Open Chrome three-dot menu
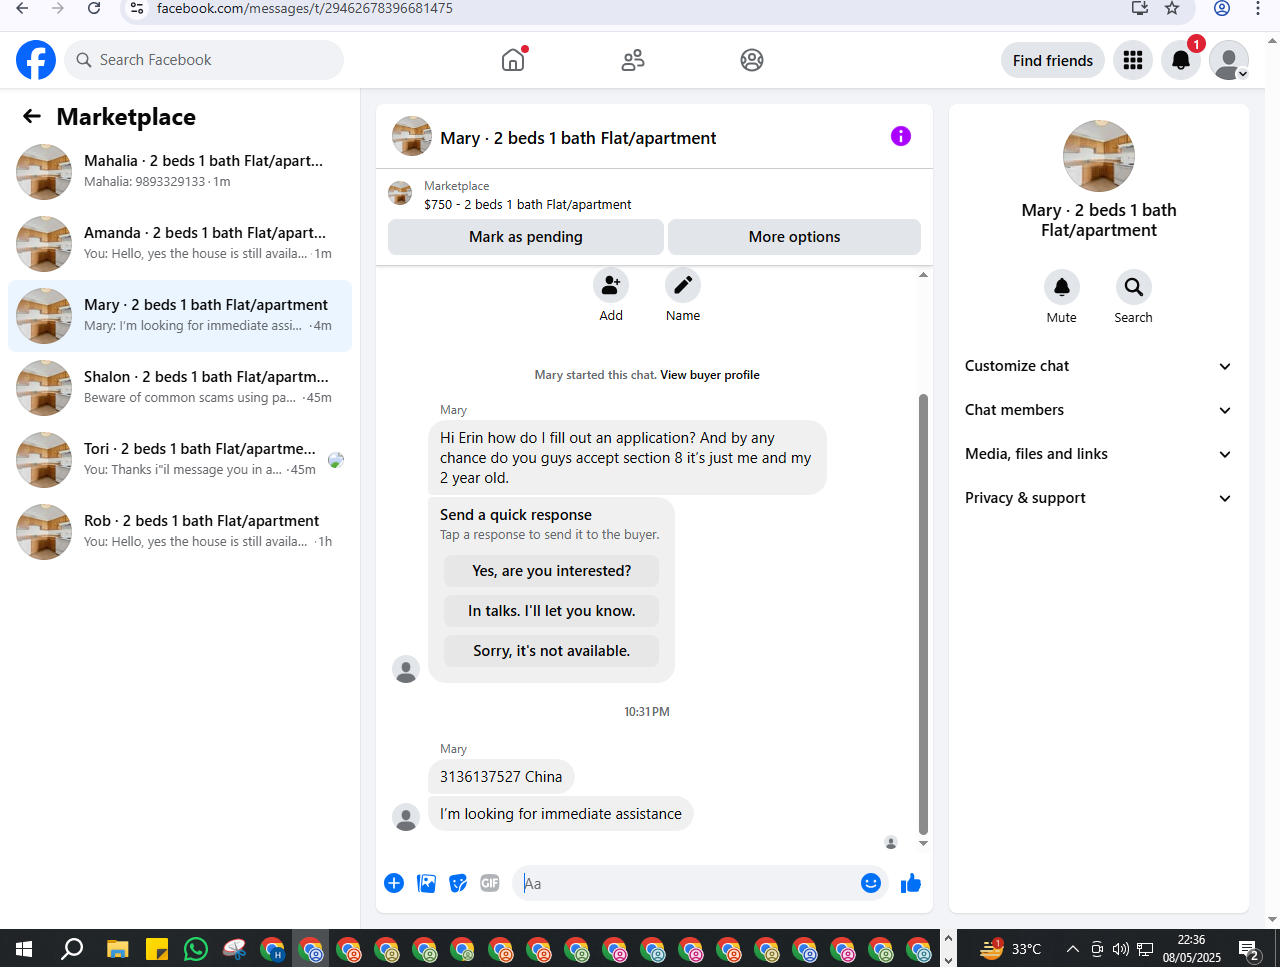 coord(1258,8)
